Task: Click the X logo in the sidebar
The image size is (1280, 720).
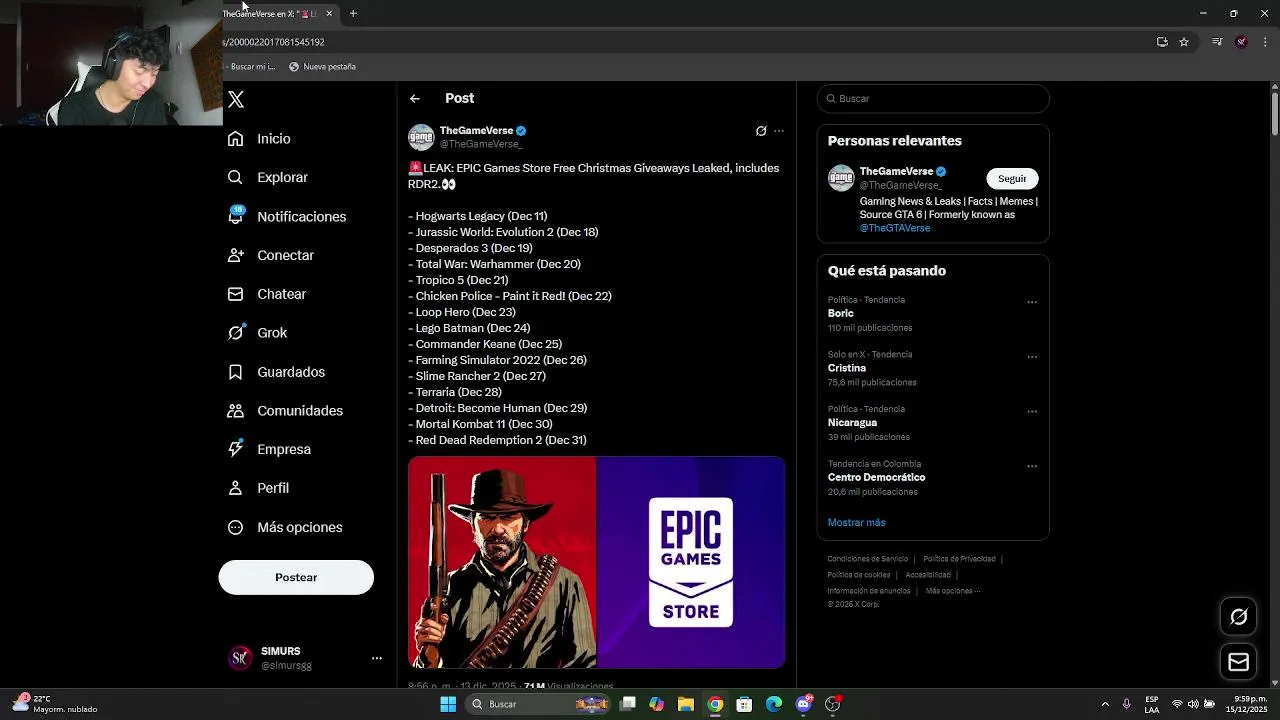Action: (x=236, y=99)
